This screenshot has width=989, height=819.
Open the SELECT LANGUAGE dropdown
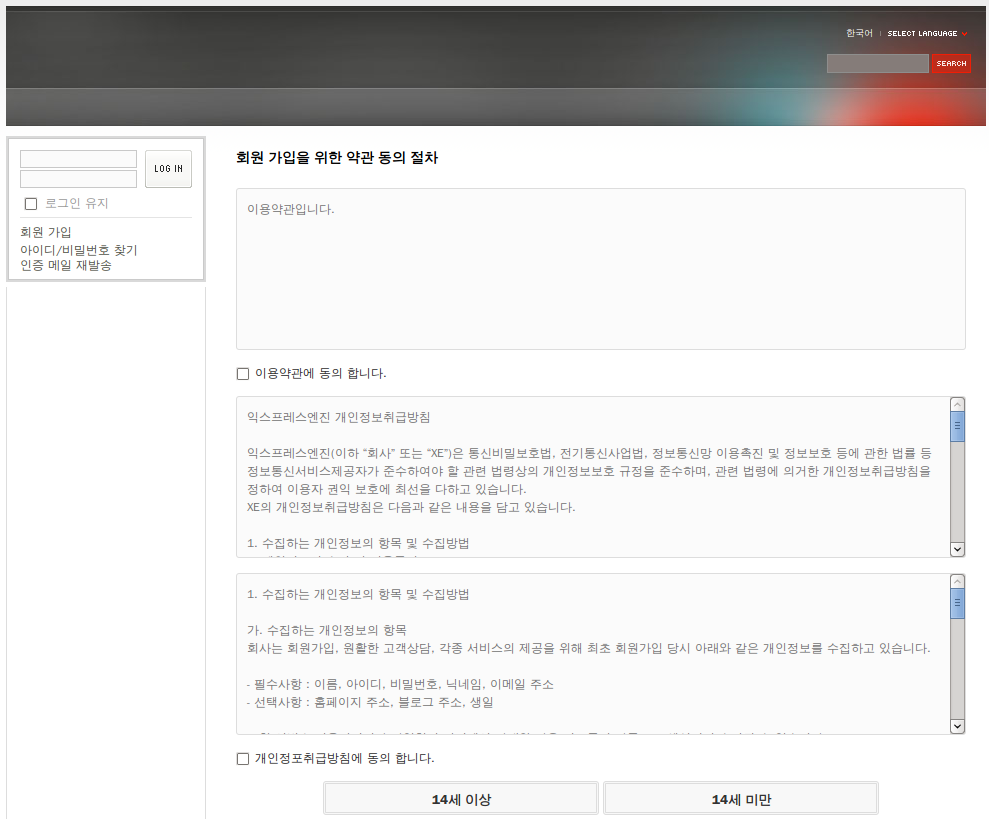(x=927, y=34)
